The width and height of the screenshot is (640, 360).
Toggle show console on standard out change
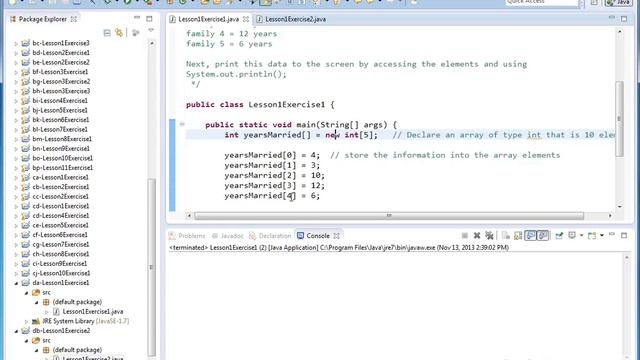[530, 236]
